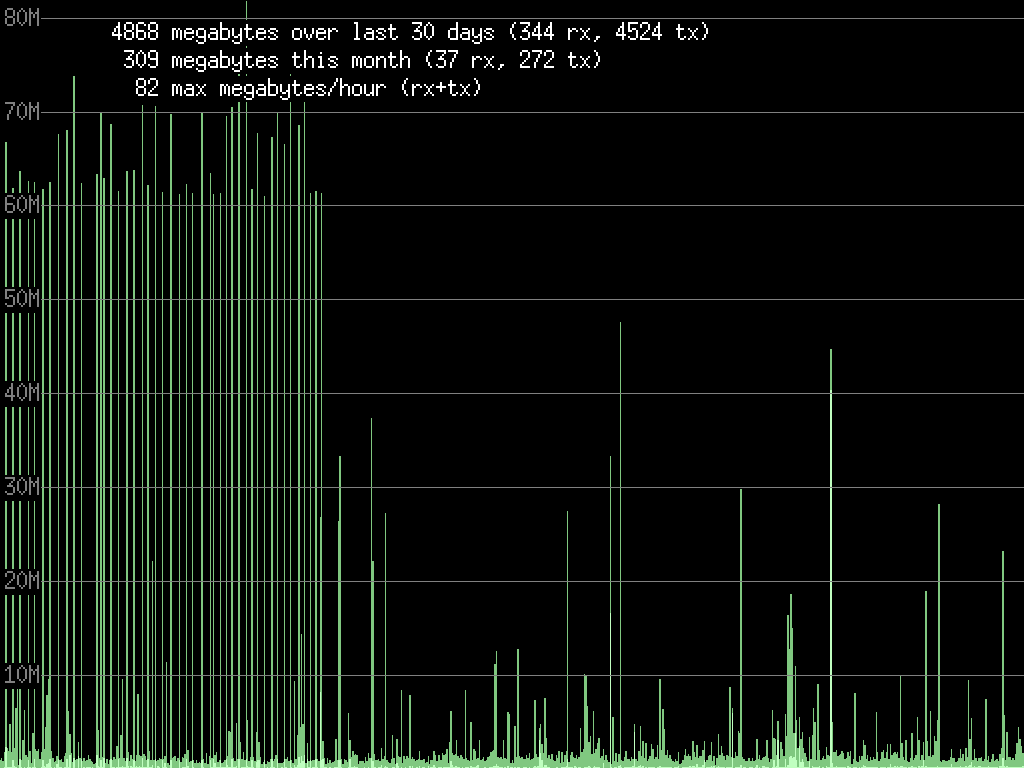
Task: Click the 50M y-axis label
Action: click(22, 299)
